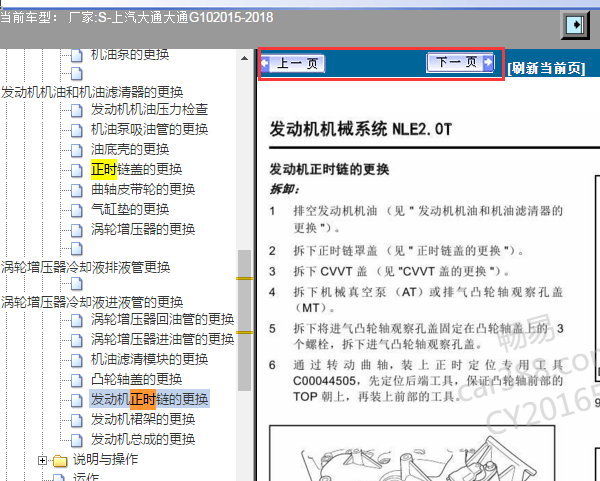Open 机油泵的更换 tree entry
The width and height of the screenshot is (600, 481).
pos(130,54)
